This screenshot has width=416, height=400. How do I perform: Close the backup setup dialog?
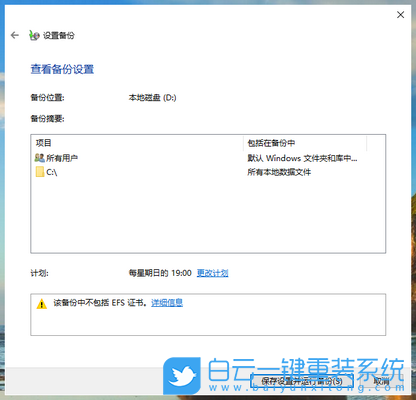[400, 15]
